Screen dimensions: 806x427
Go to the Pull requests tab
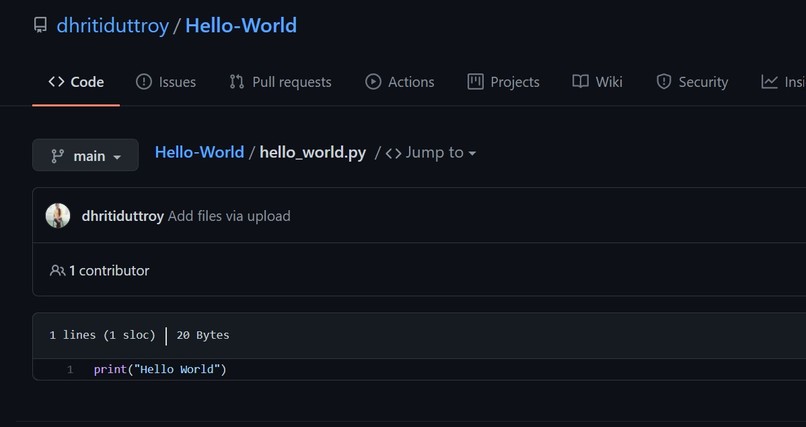[280, 82]
